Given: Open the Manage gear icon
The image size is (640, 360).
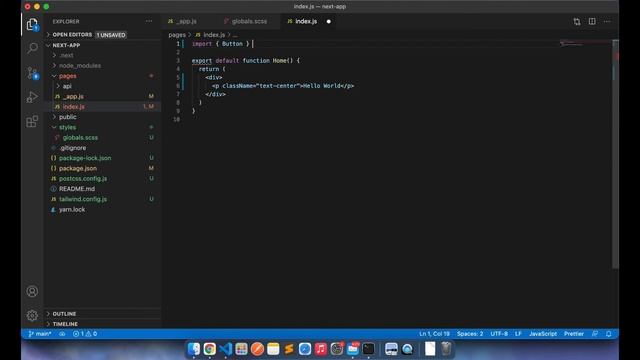Looking at the screenshot, I should 32,315.
